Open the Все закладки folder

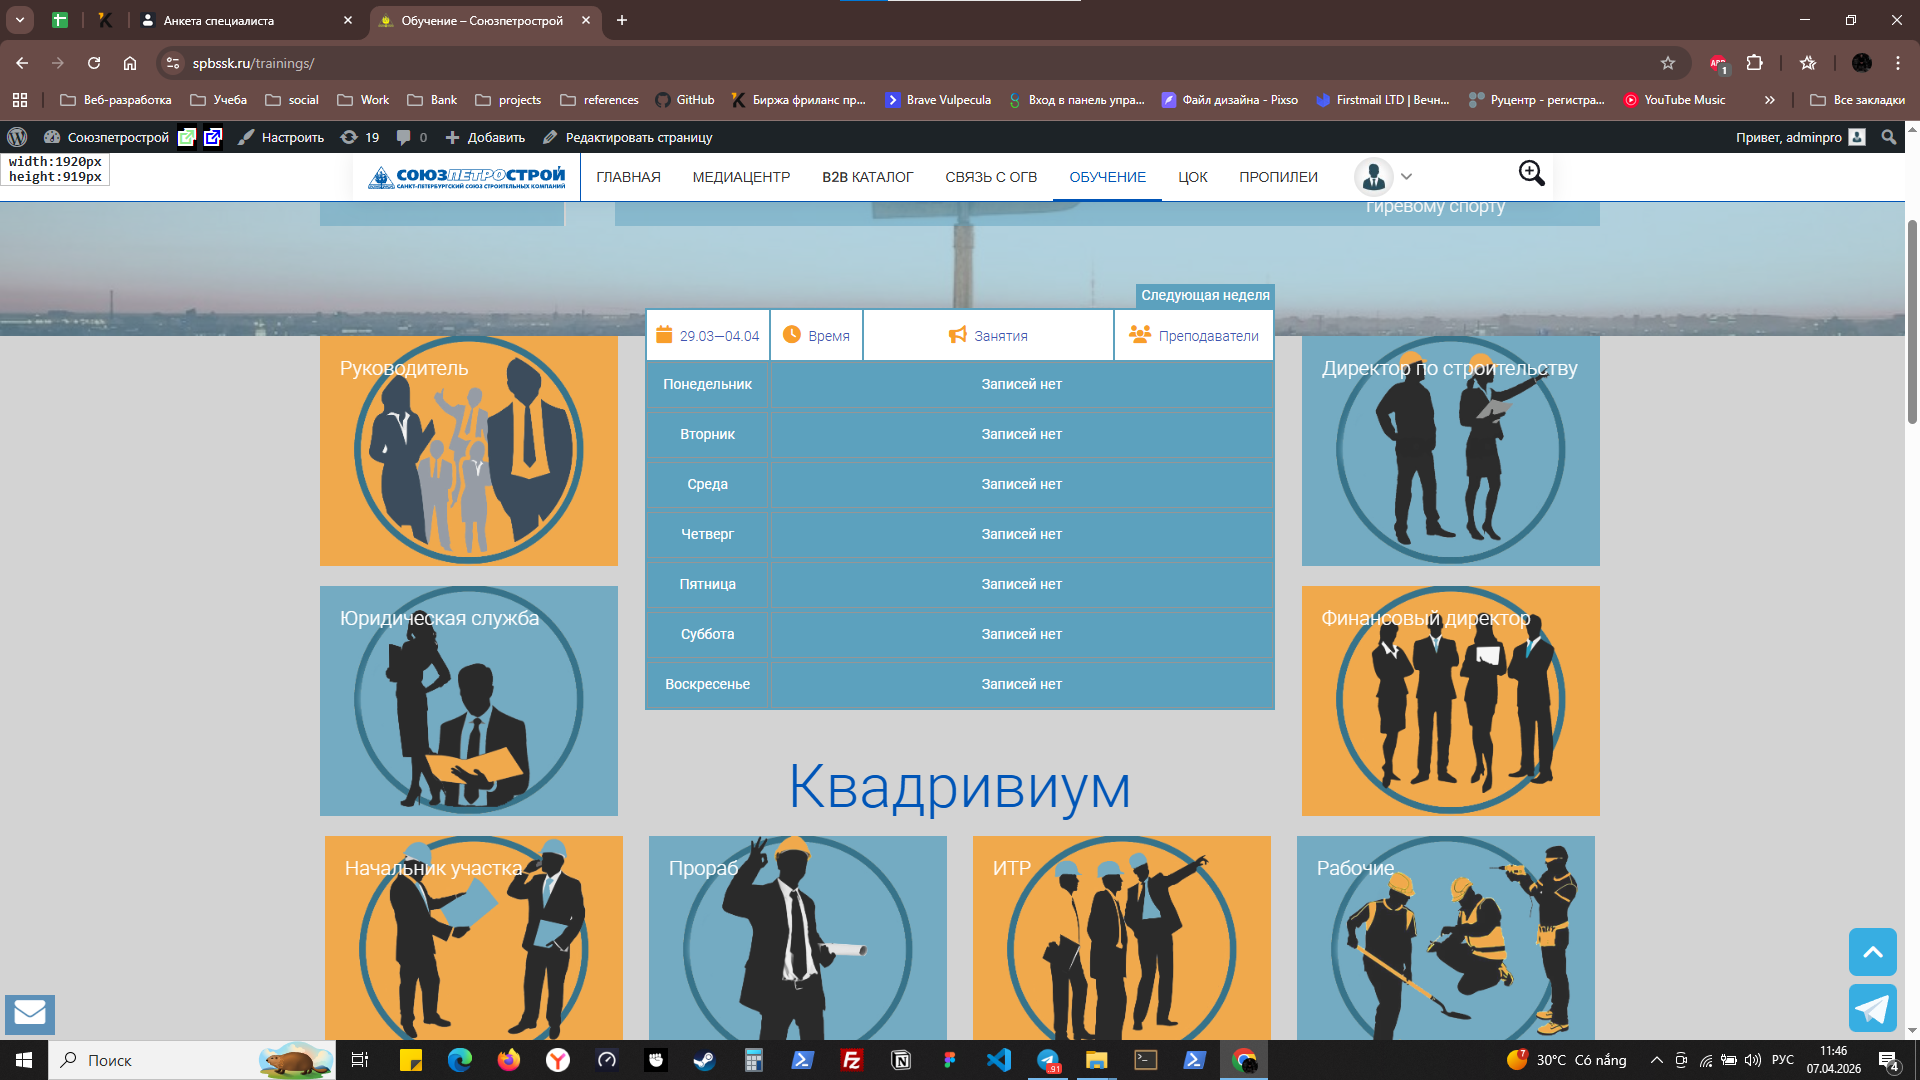(1857, 100)
